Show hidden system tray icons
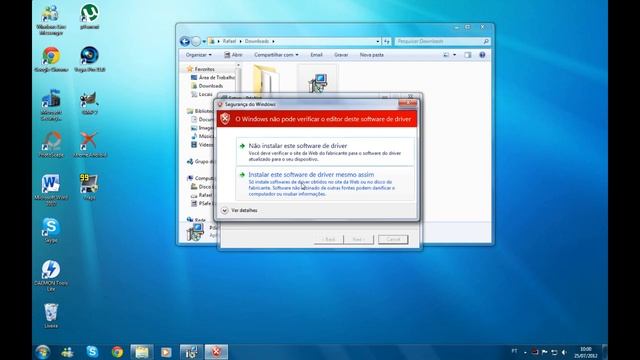640x360 pixels. (525, 352)
